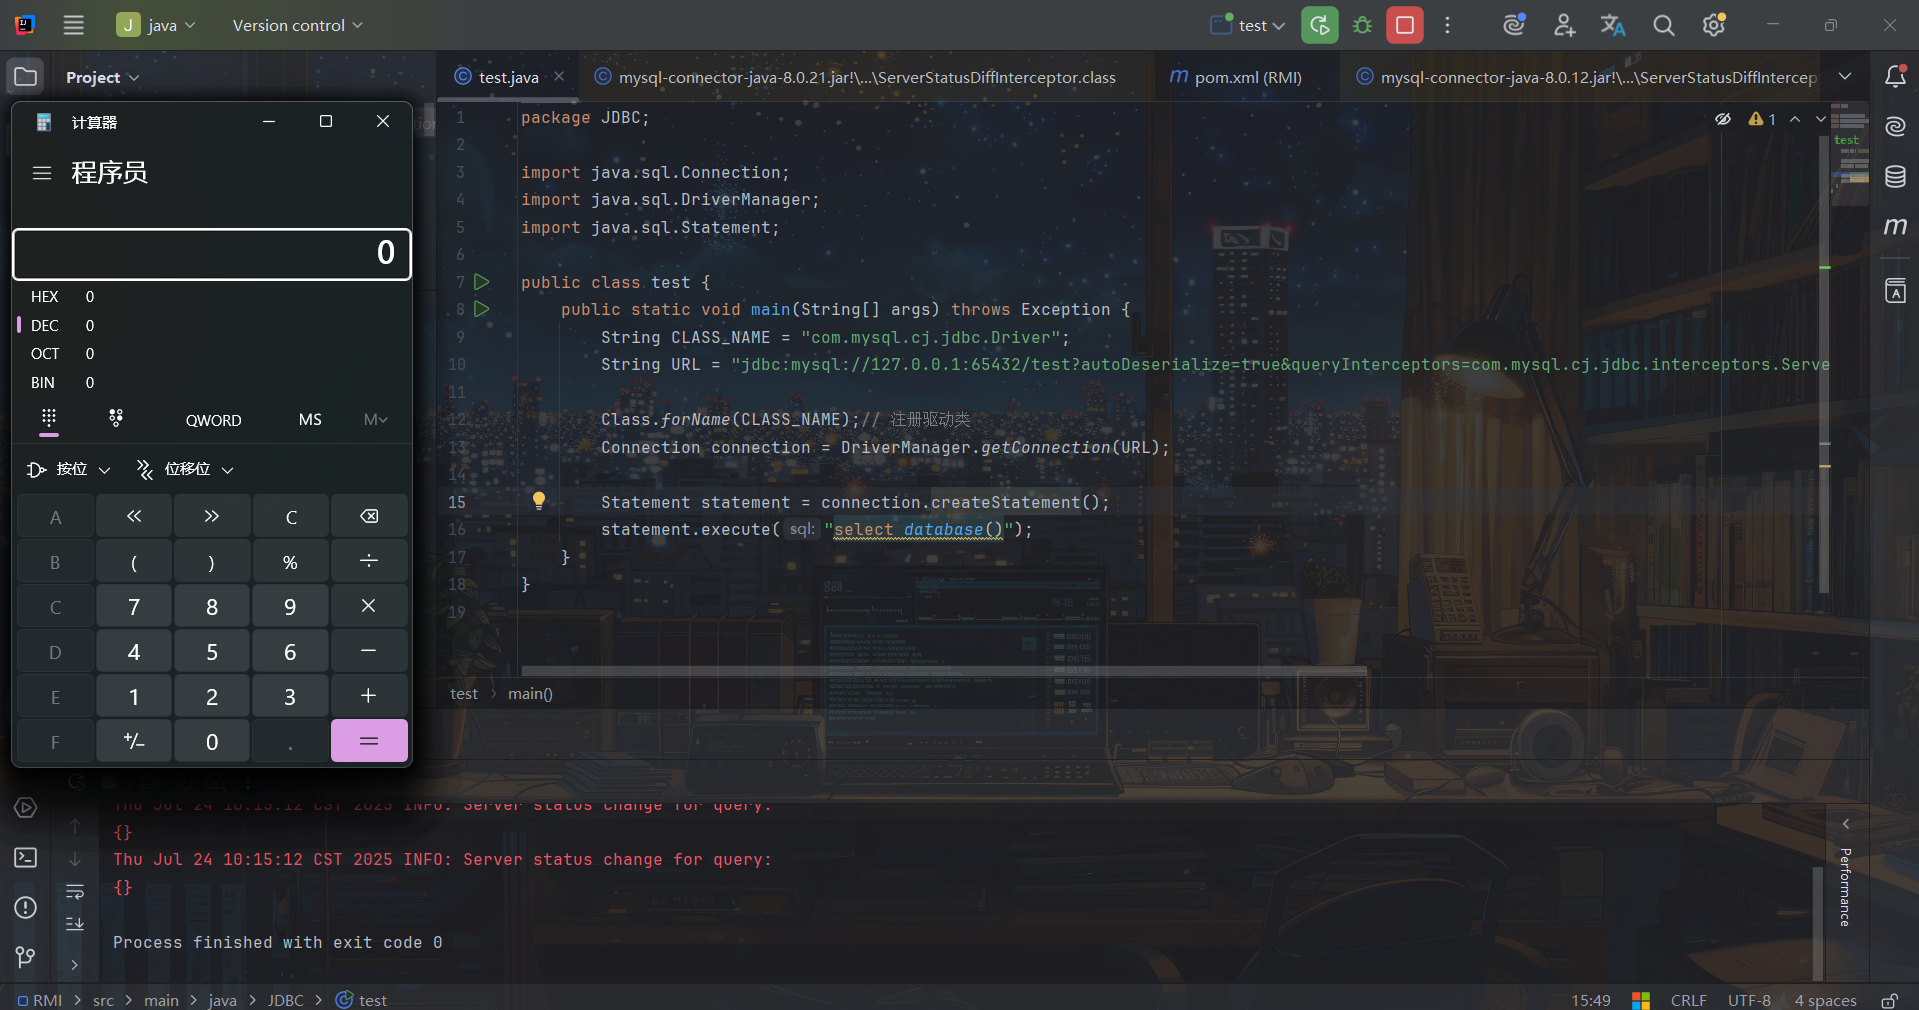Open the Database tool window icon
This screenshot has height=1010, width=1919.
[1895, 177]
